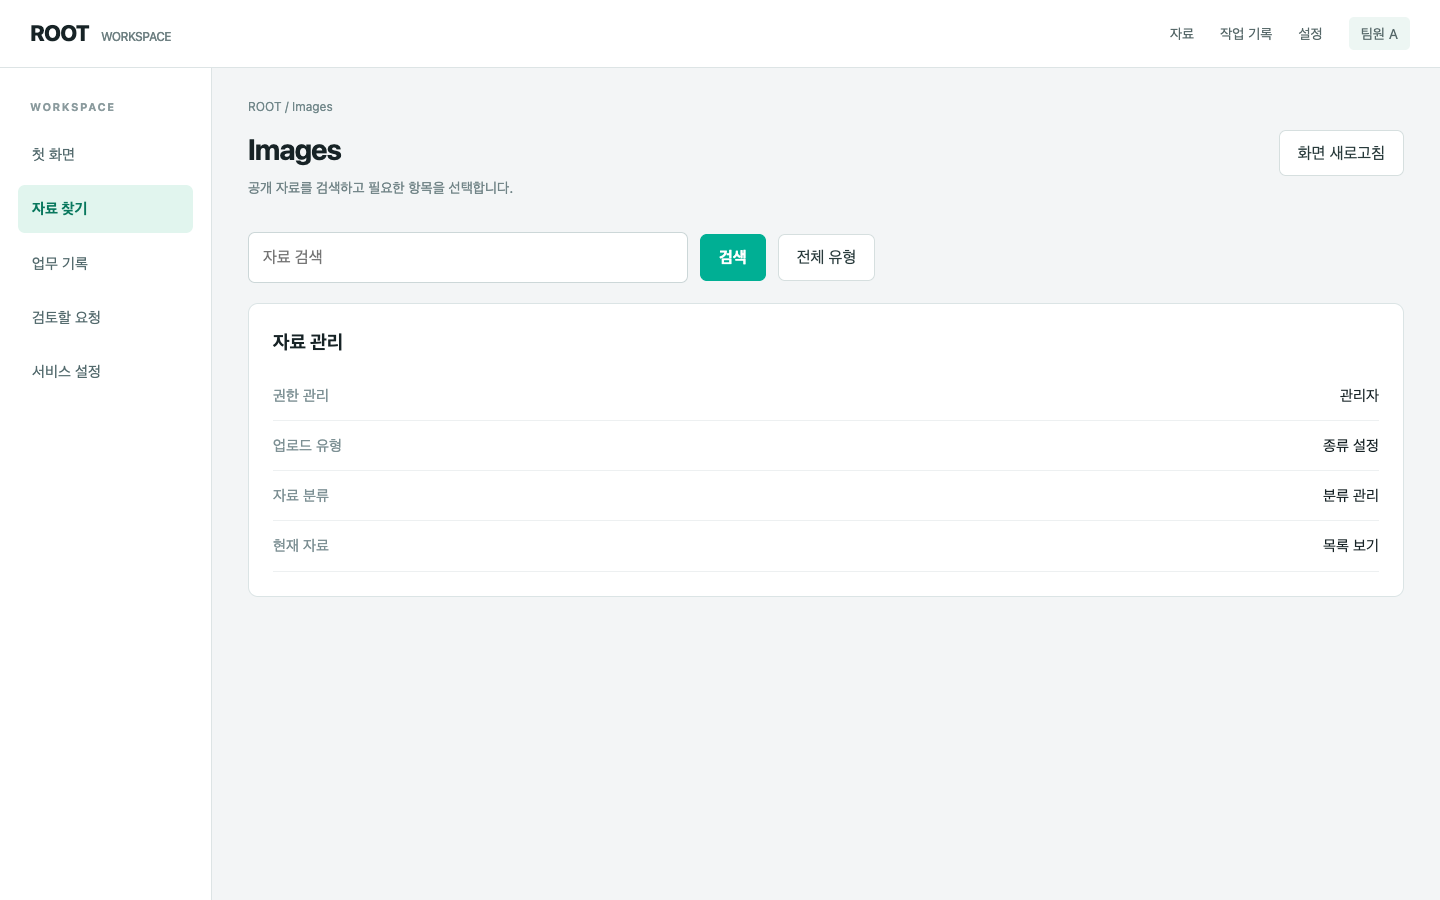Click the 업로드 유형 row label
1440x900 pixels.
(x=307, y=446)
